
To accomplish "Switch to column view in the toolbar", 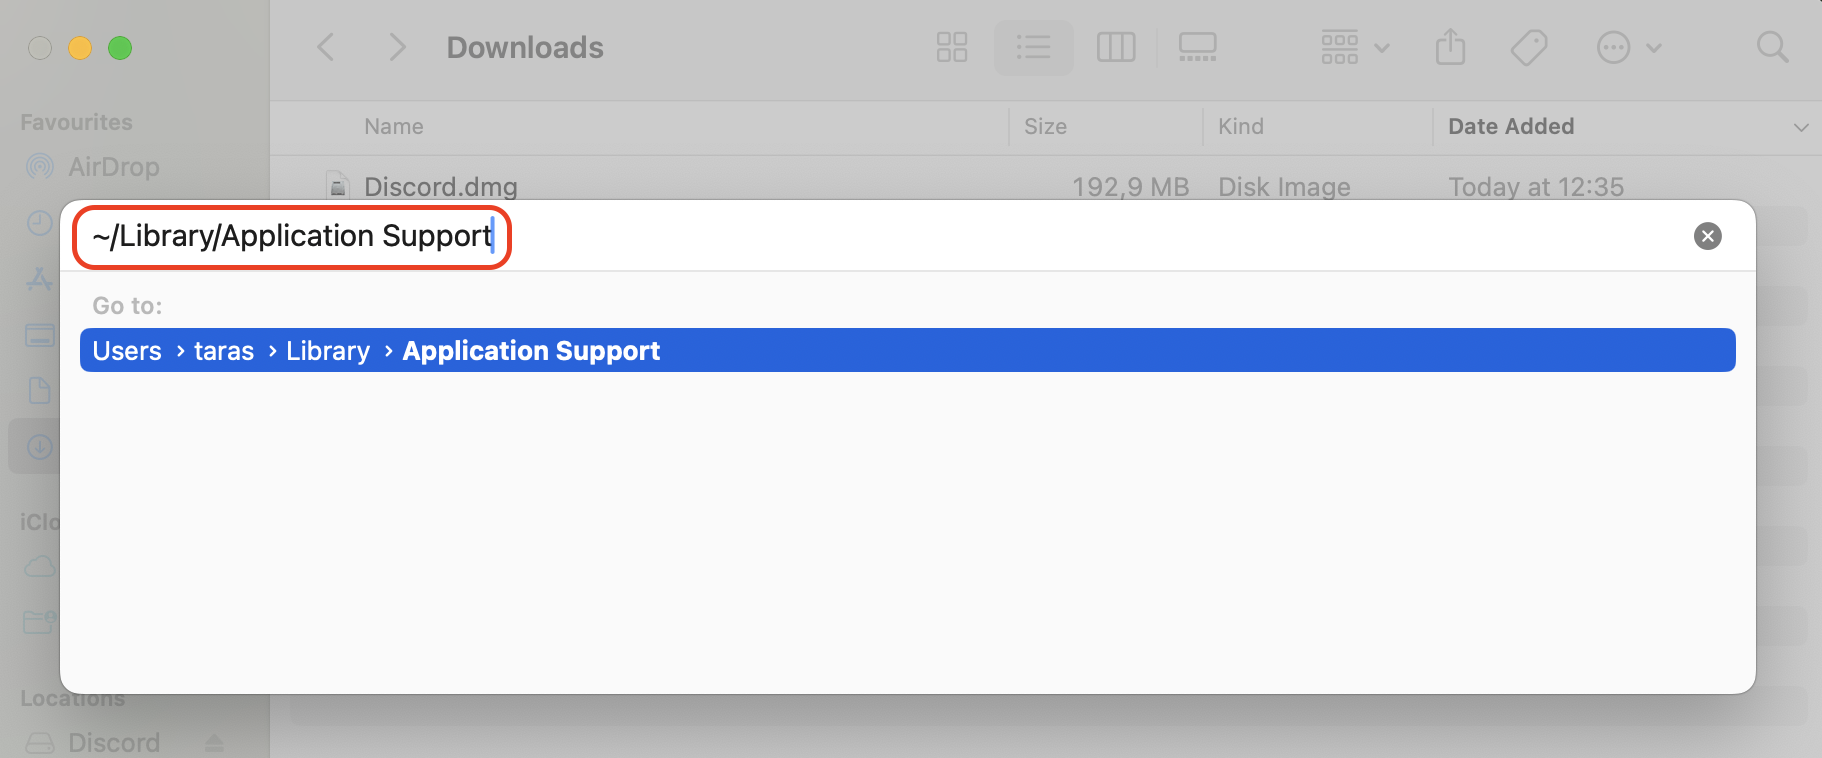I will [x=1117, y=47].
